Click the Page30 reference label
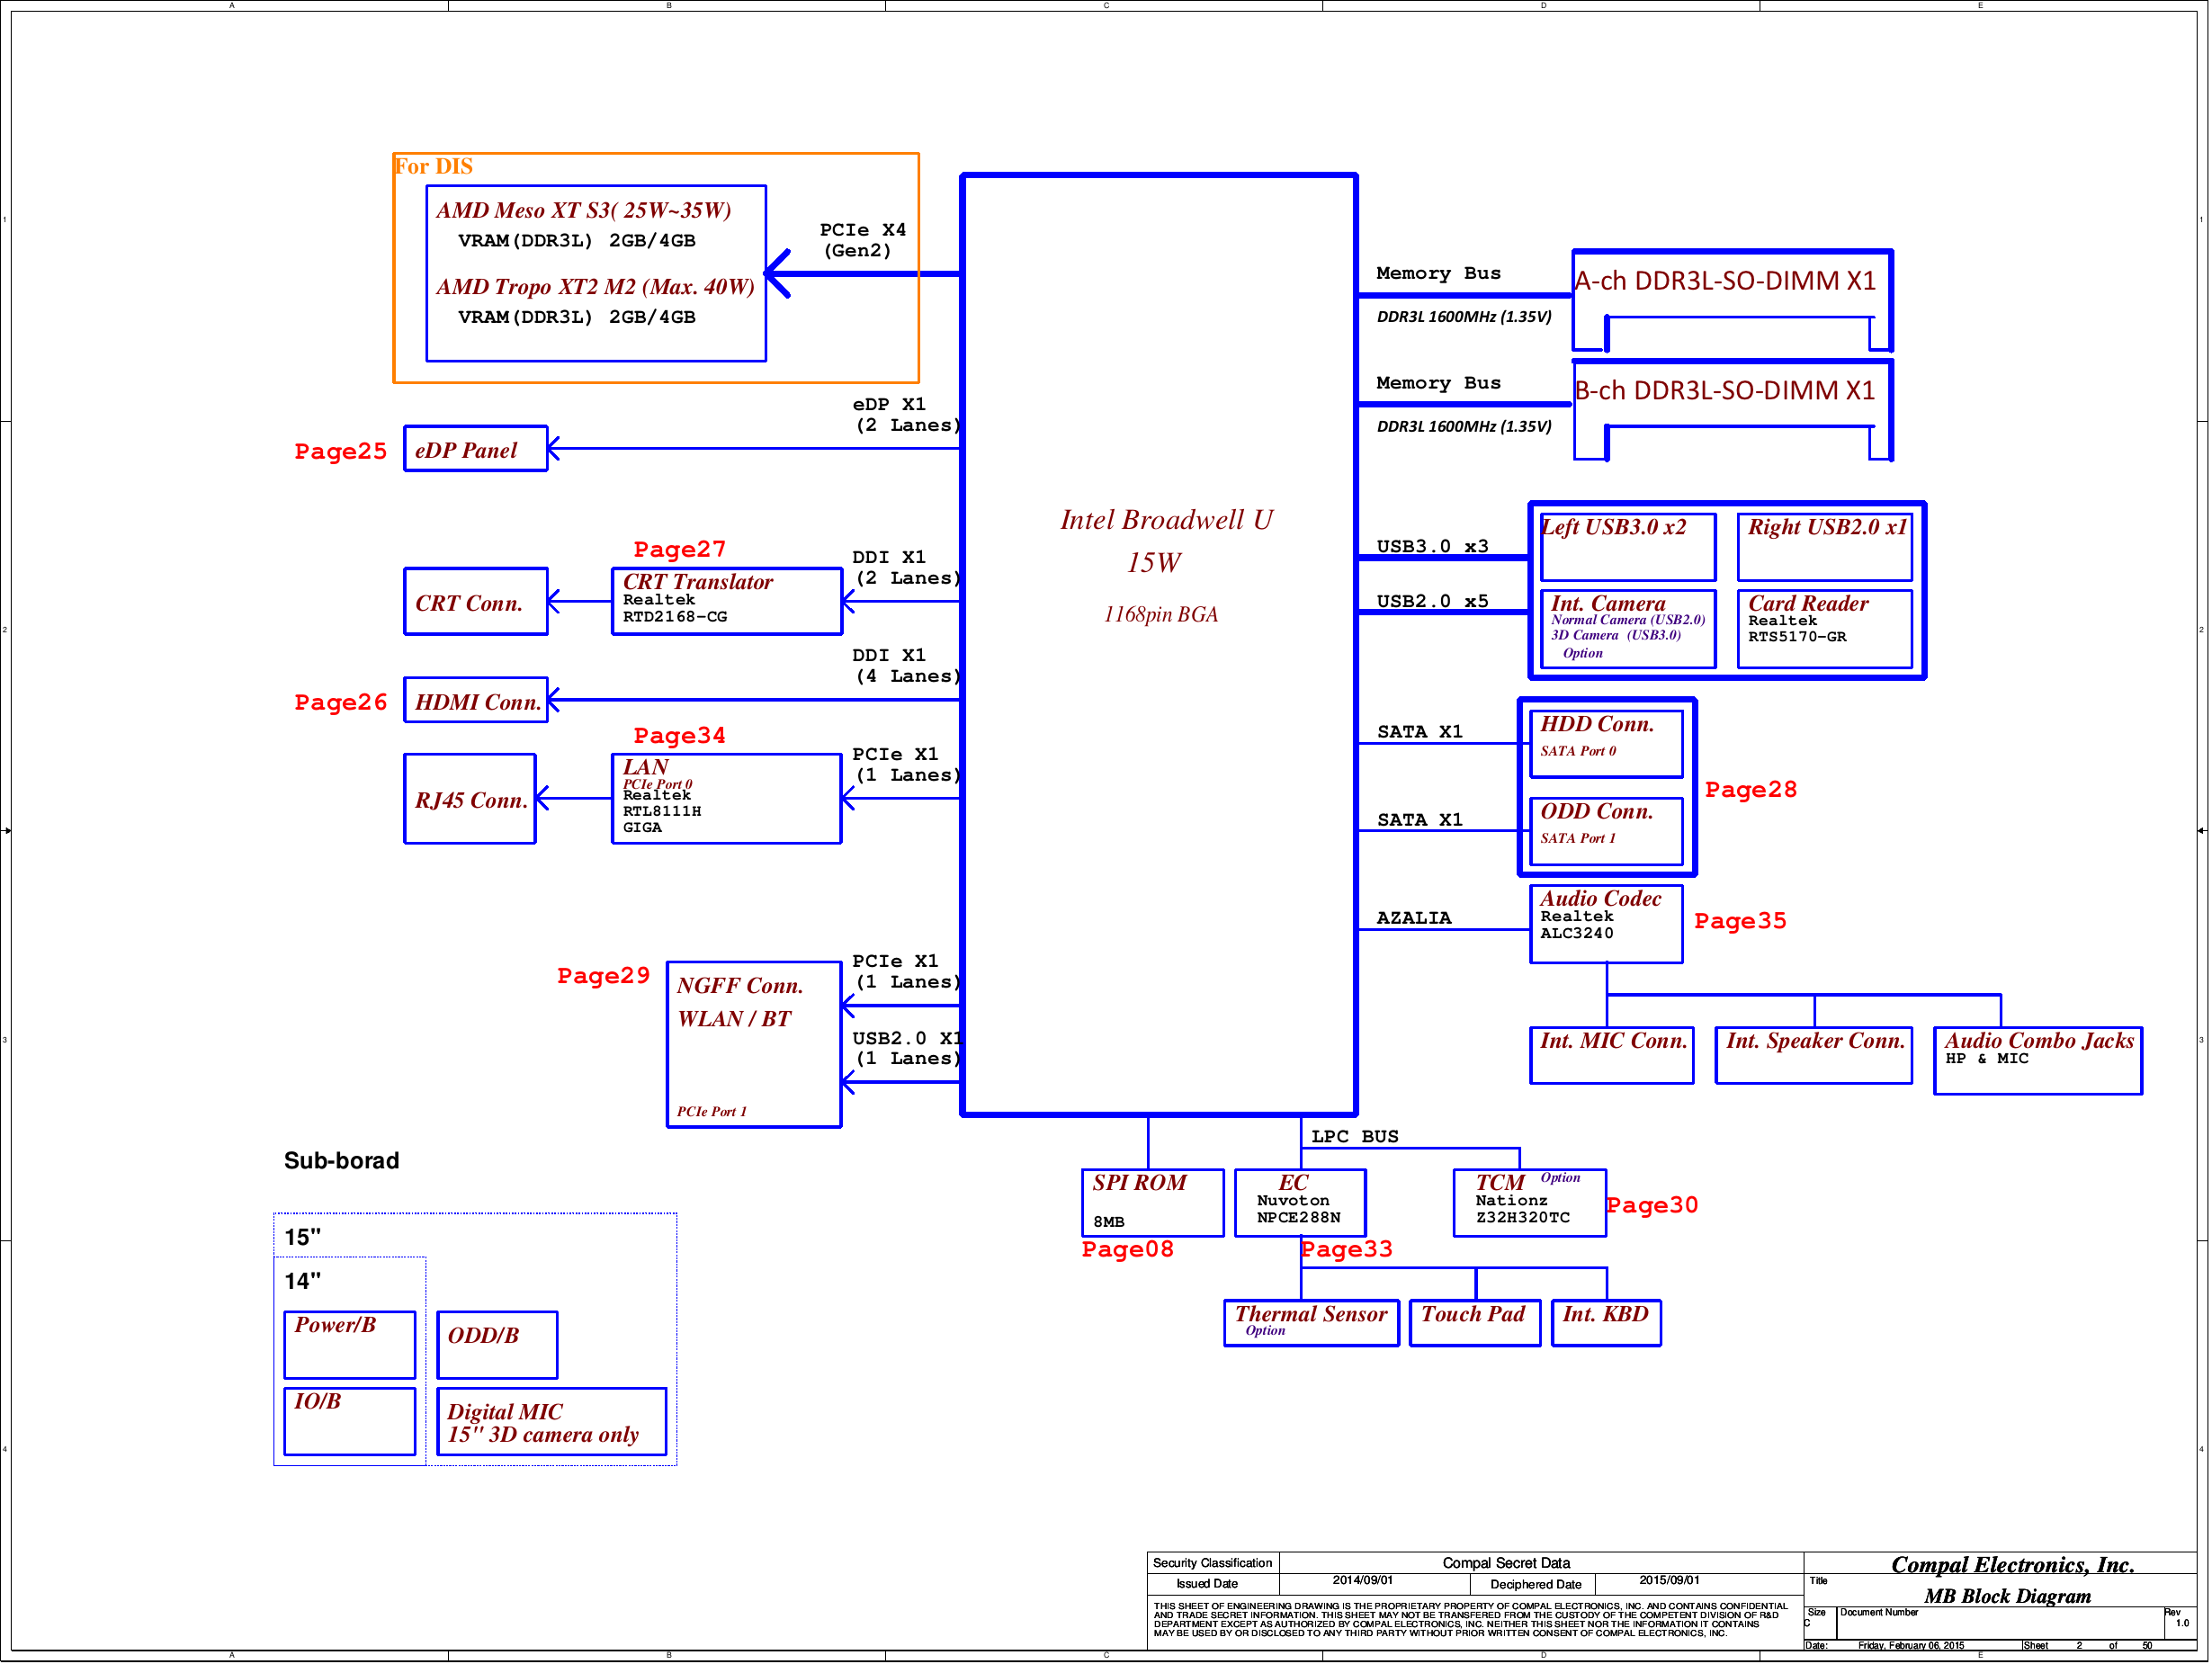 click(x=1653, y=1206)
